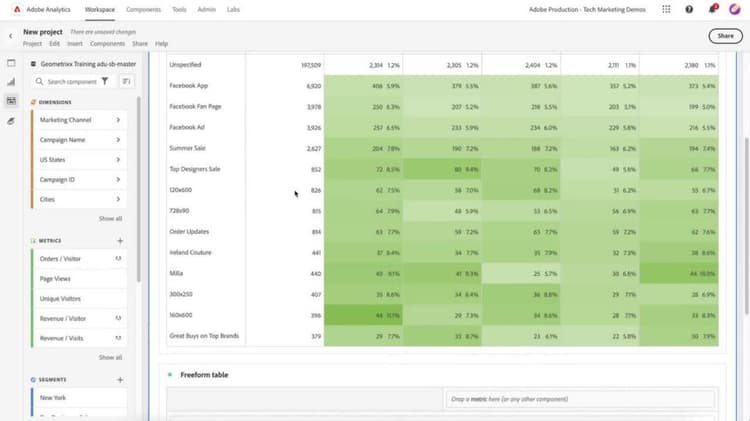Select the New York segment
Viewport: 750px width, 421px height.
pyautogui.click(x=79, y=398)
